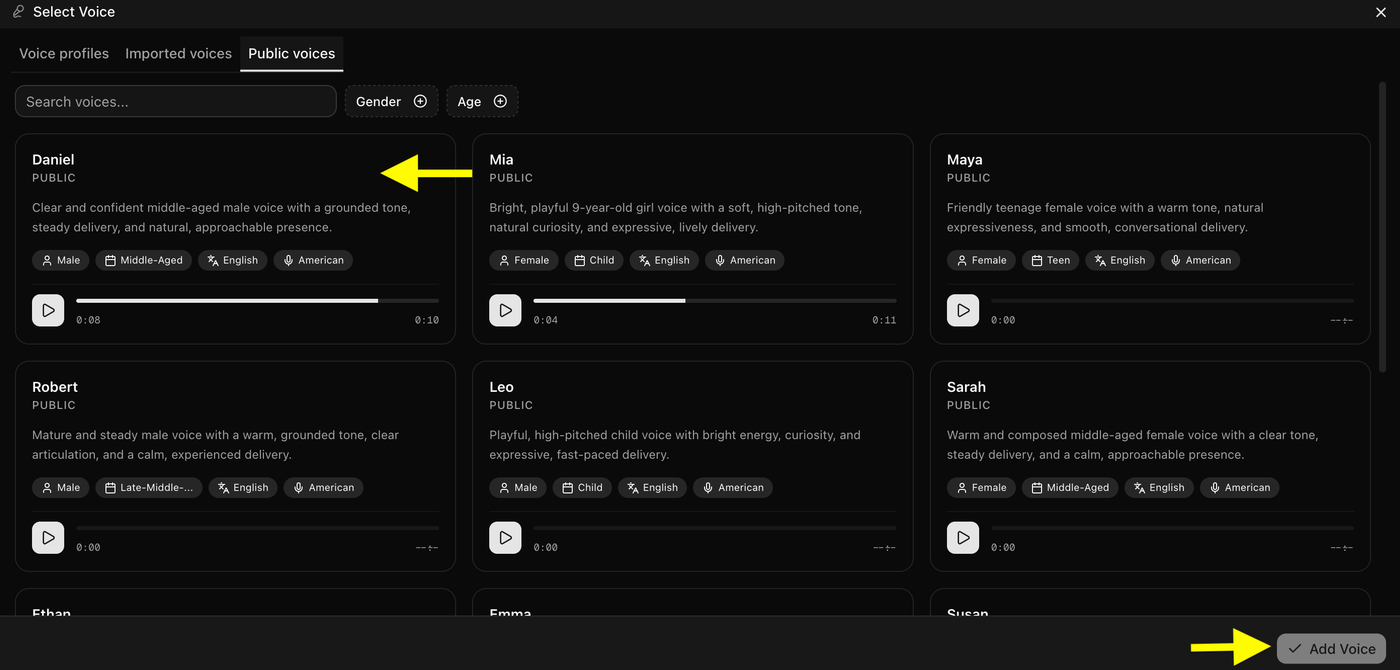Select the Public voices tab

tap(292, 54)
